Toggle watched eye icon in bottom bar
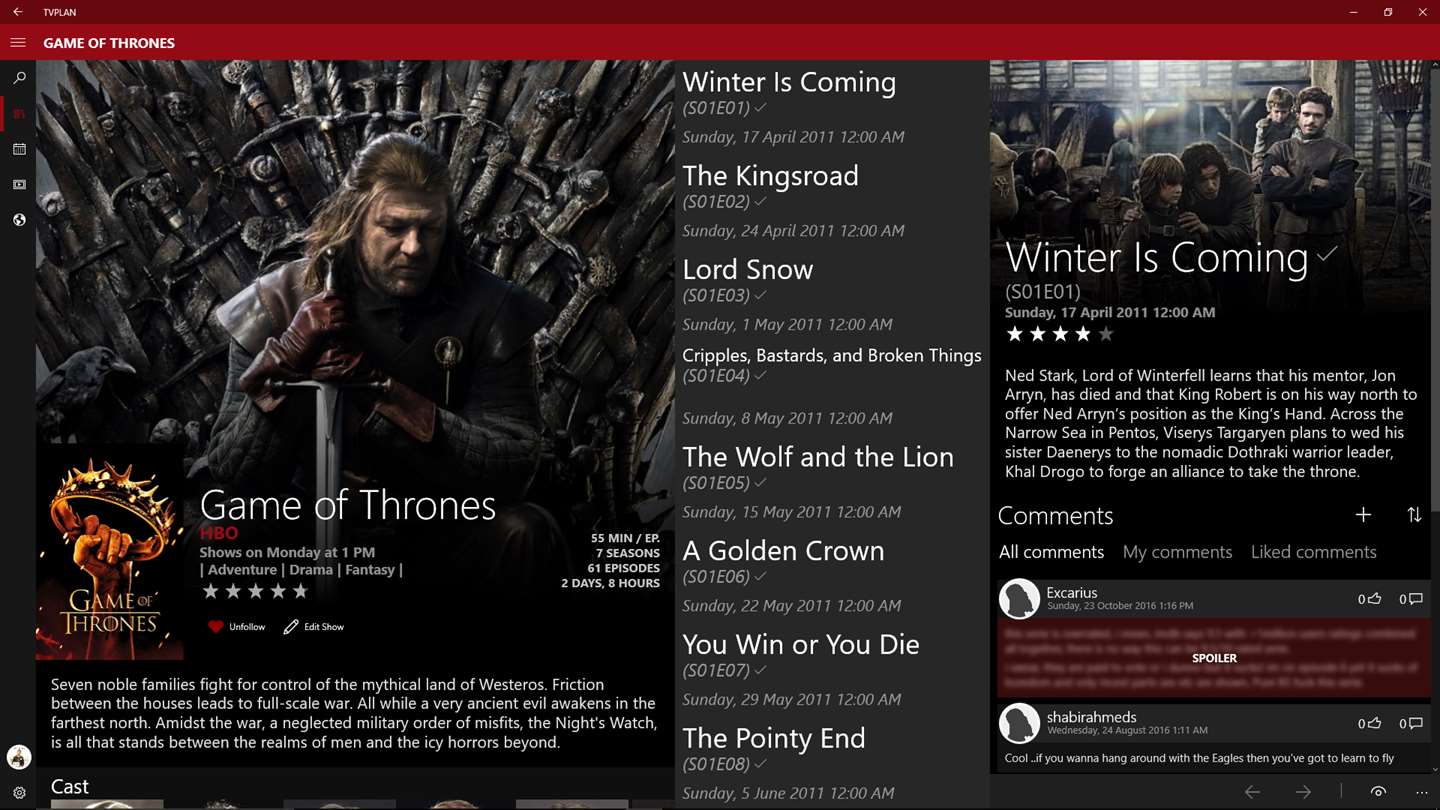The width and height of the screenshot is (1440, 810). coord(1378,792)
